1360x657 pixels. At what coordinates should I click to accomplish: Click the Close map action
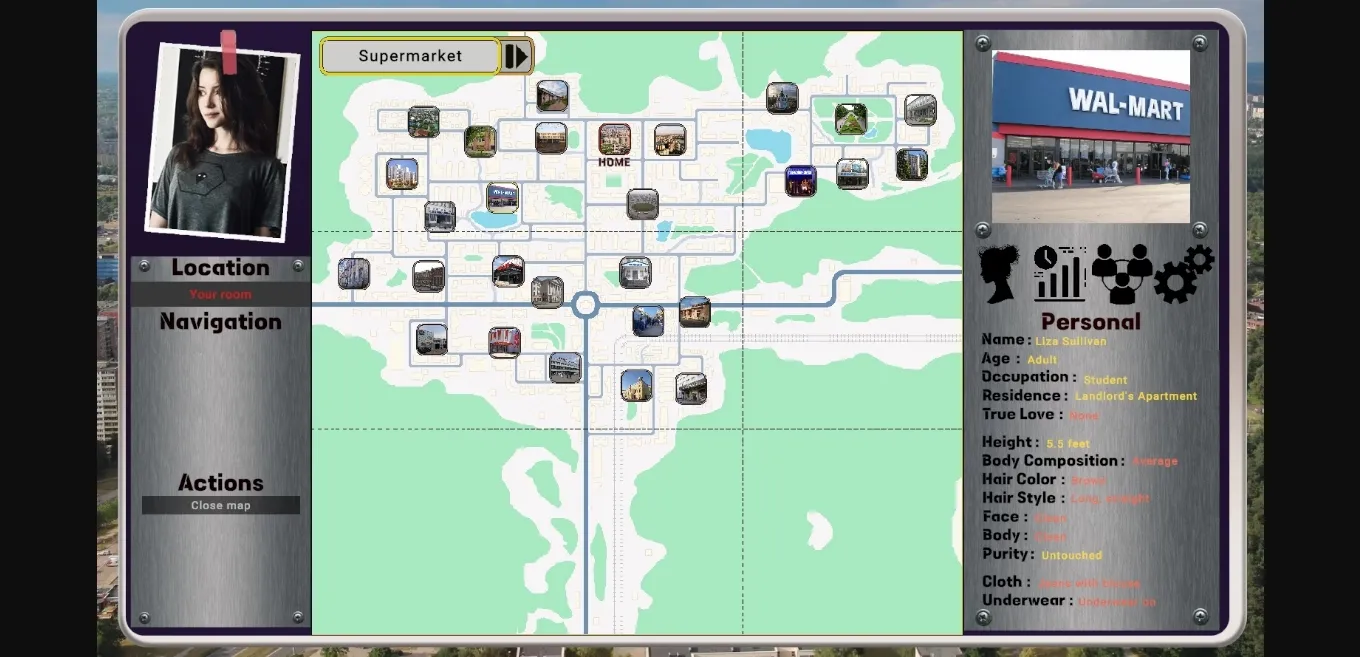tap(221, 506)
